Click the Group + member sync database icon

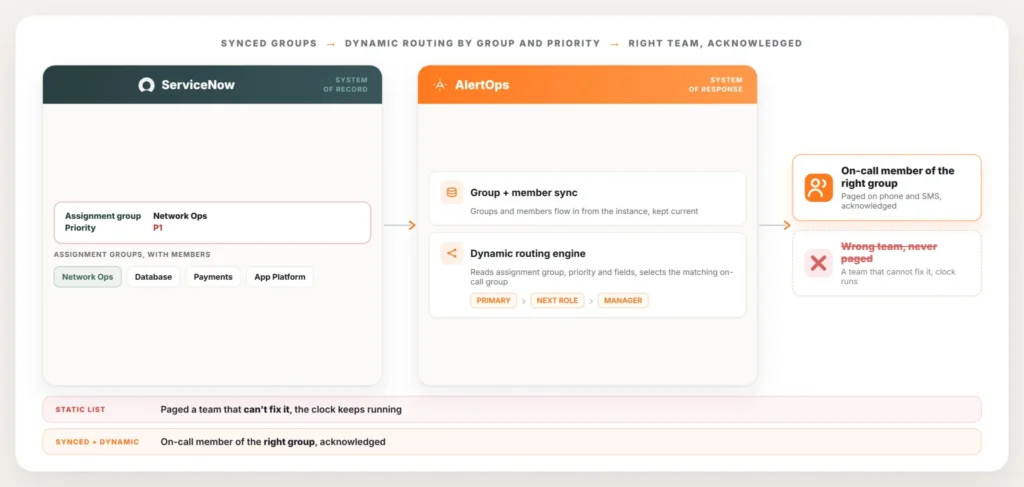click(x=451, y=193)
